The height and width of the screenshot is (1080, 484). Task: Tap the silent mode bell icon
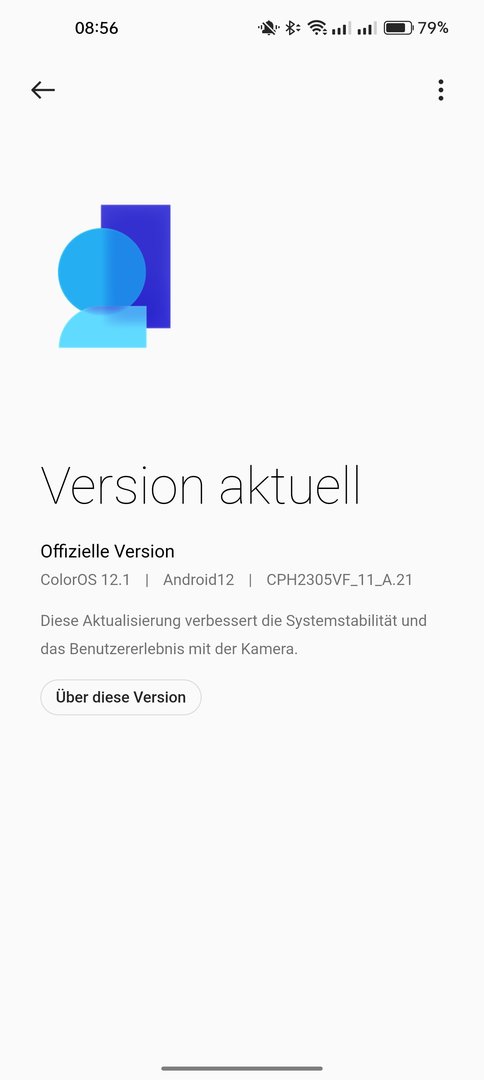268,28
